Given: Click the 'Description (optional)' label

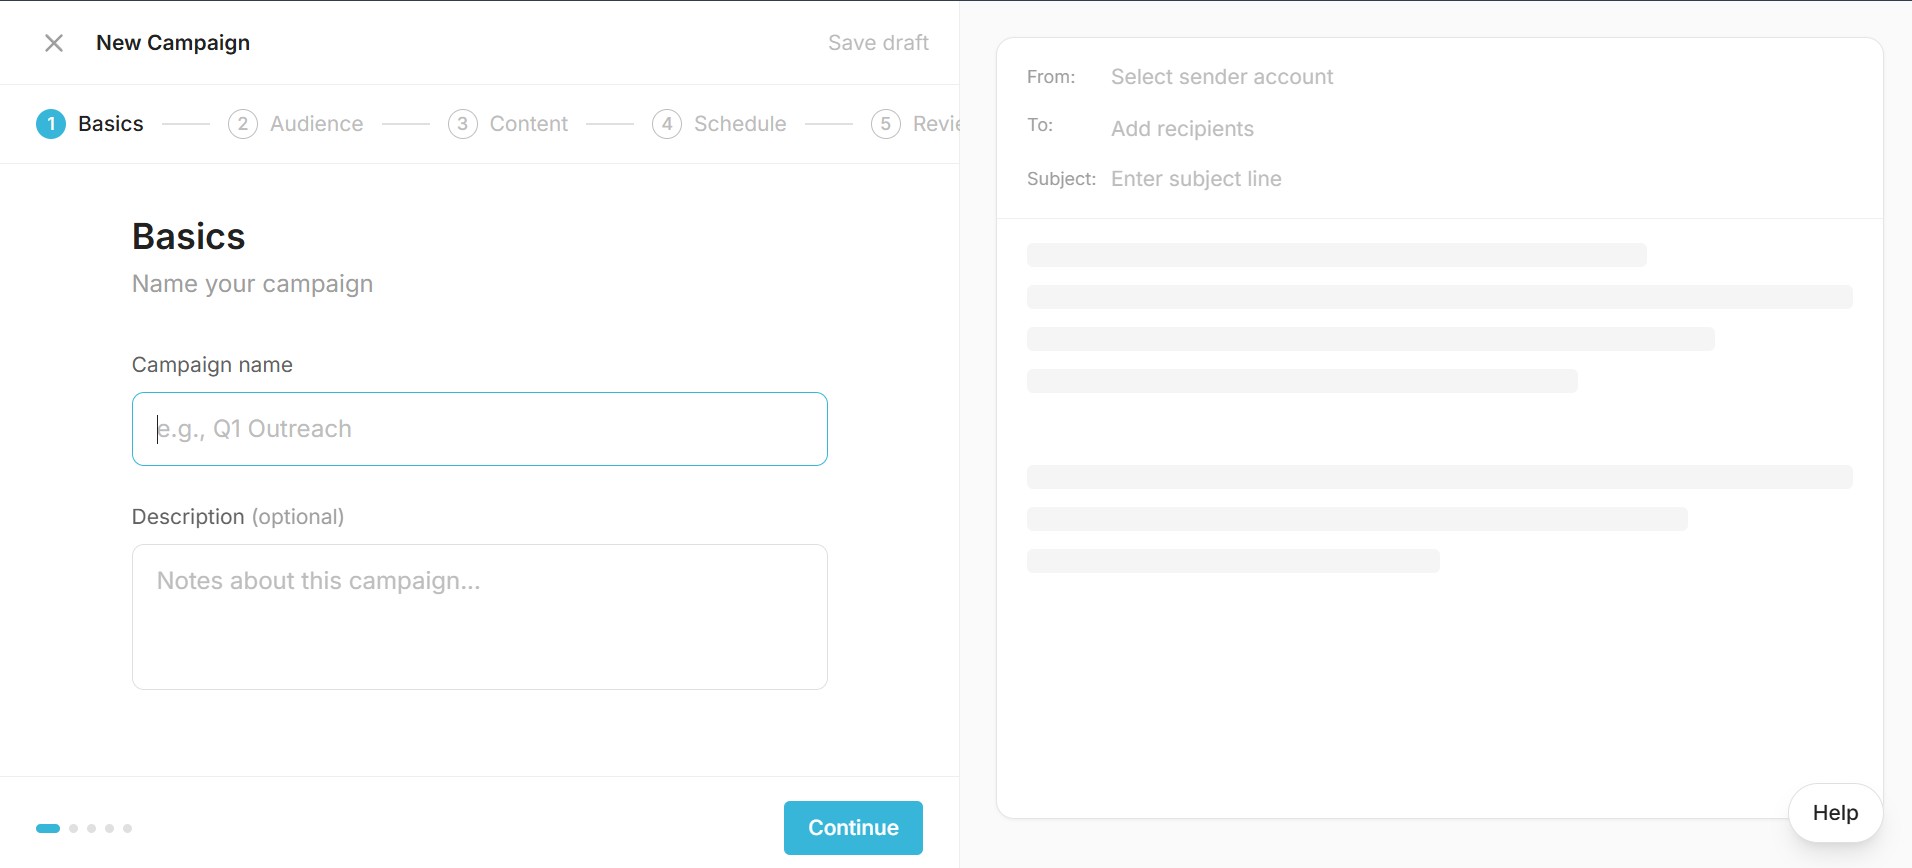Looking at the screenshot, I should pyautogui.click(x=238, y=517).
